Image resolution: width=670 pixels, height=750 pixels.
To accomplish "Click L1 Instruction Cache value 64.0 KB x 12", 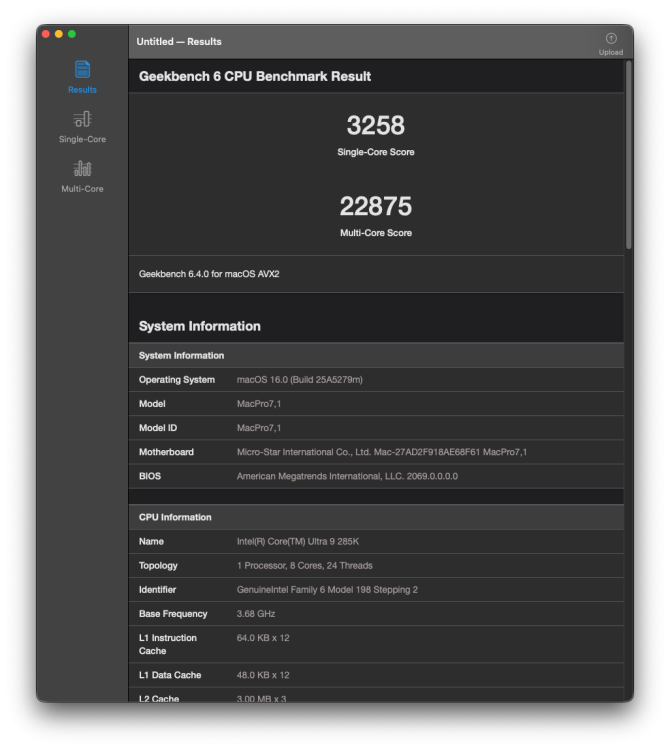I will 263,638.
